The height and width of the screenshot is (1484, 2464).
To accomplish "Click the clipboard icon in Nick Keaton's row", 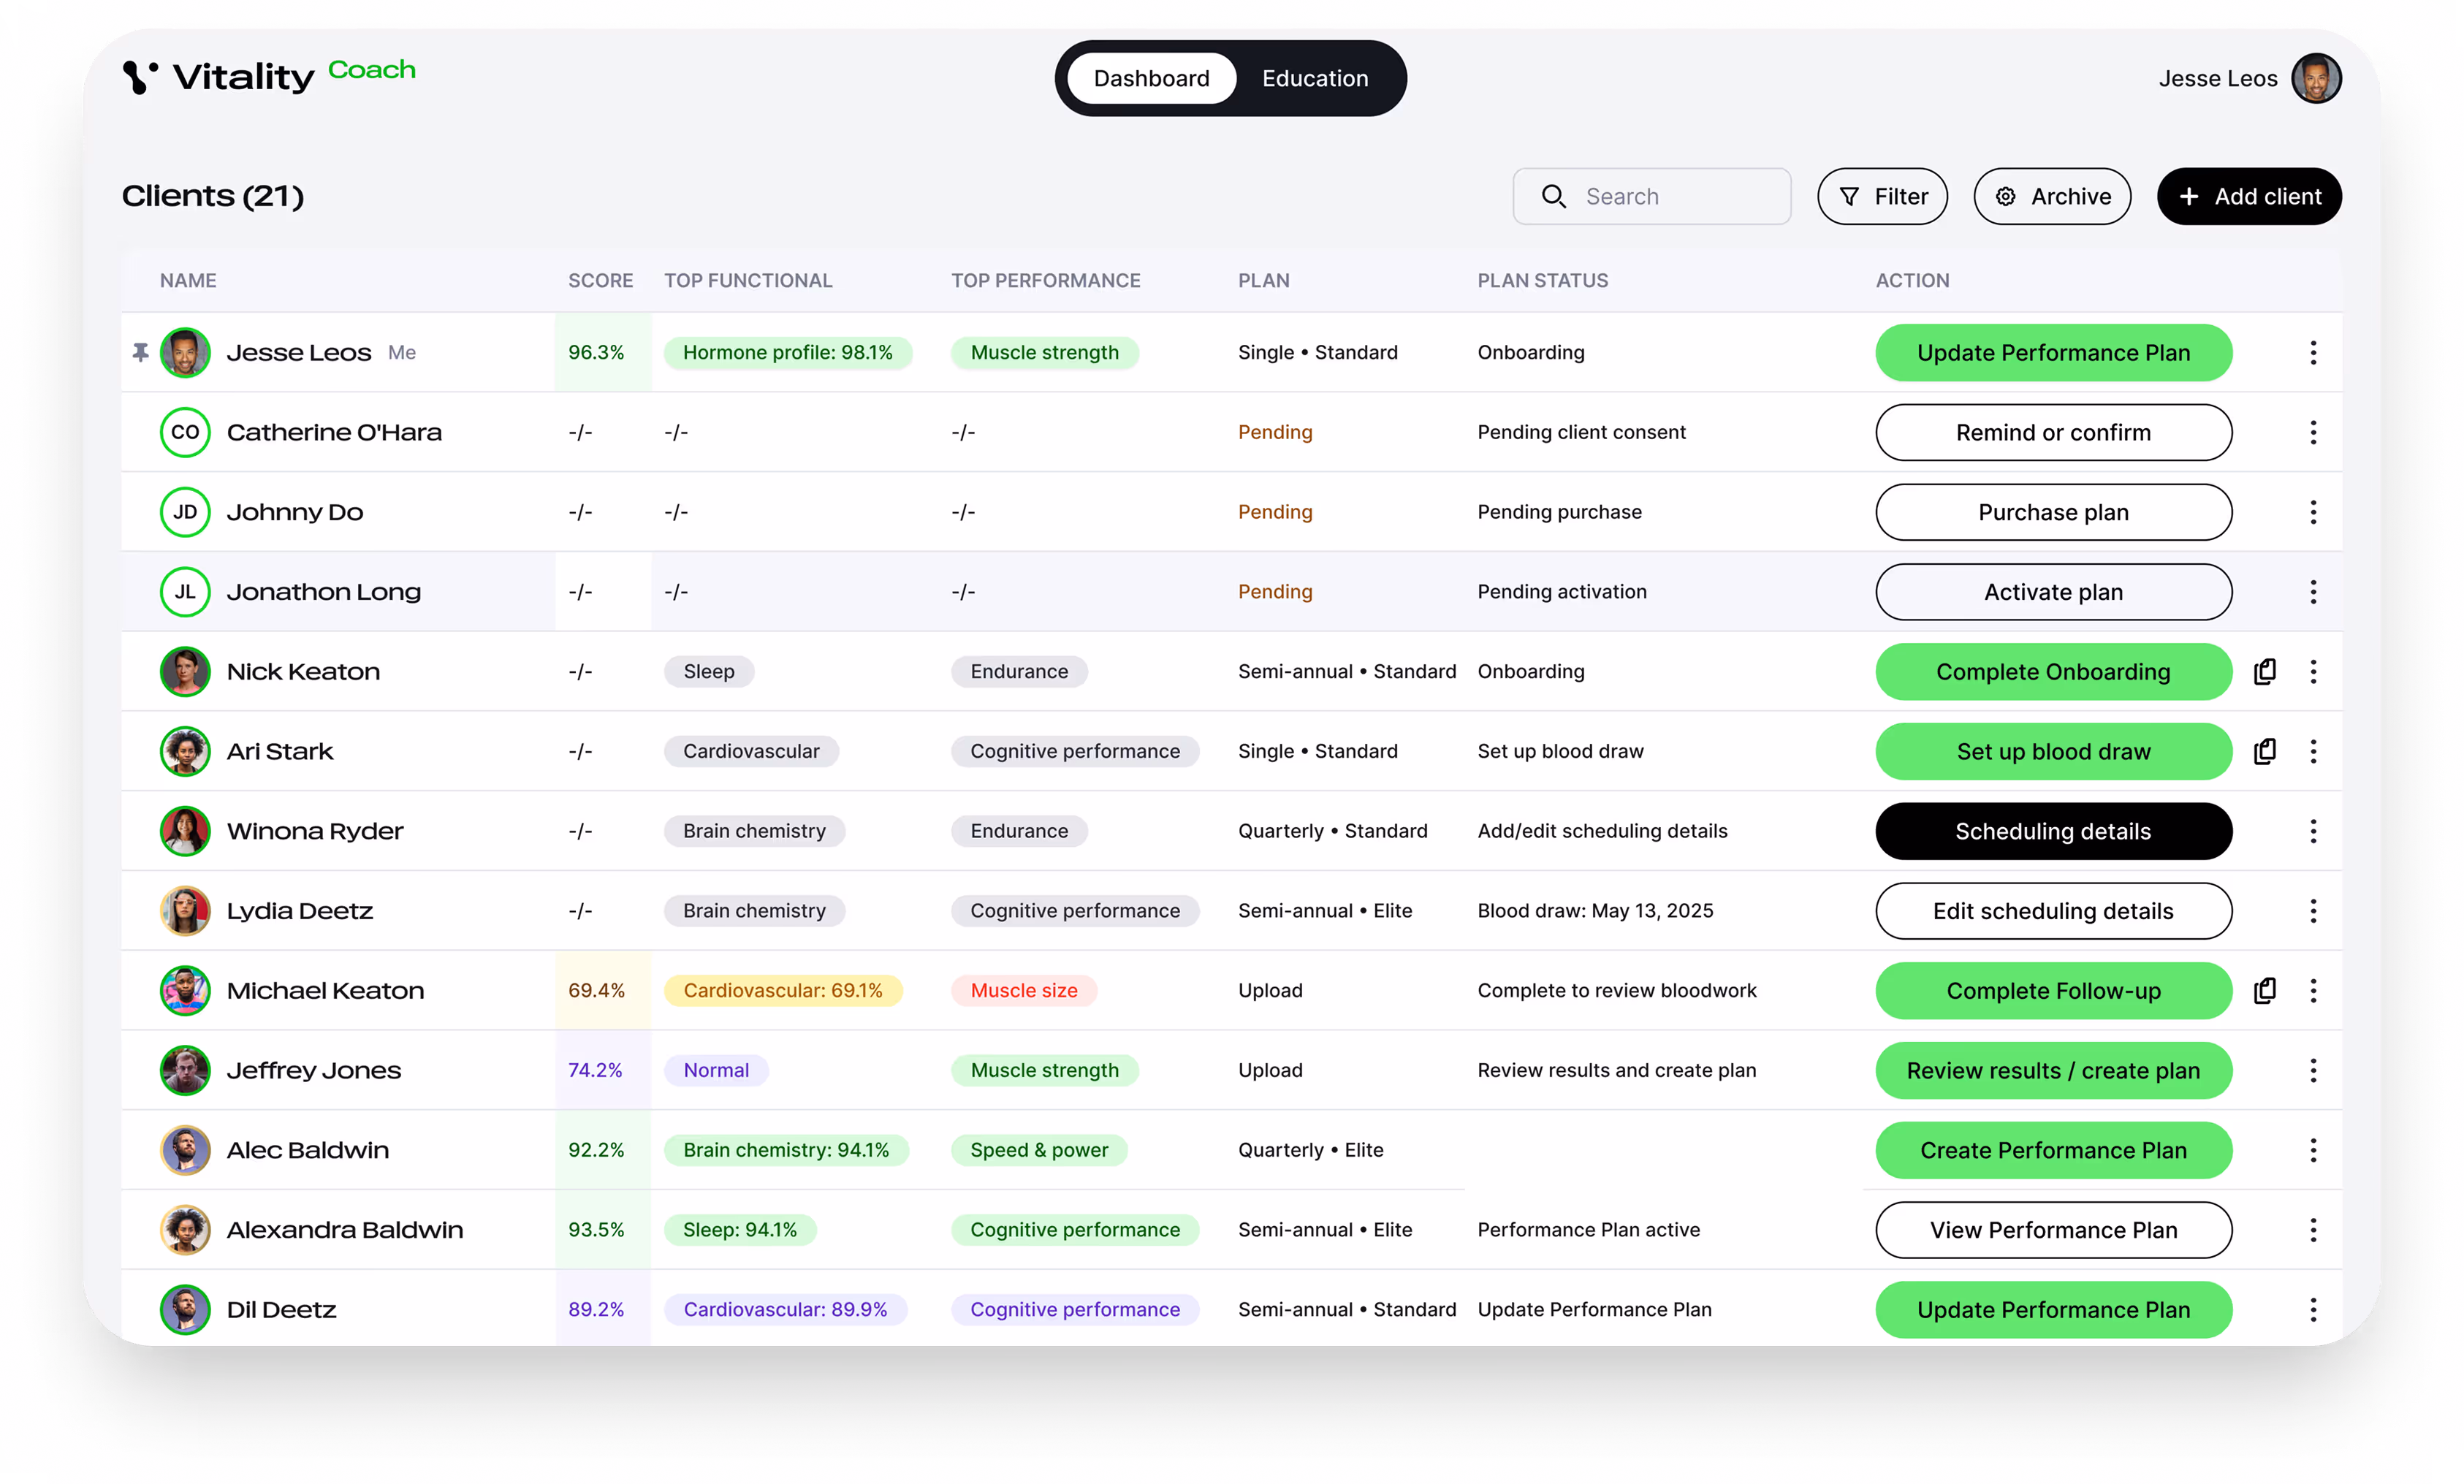I will 2265,671.
